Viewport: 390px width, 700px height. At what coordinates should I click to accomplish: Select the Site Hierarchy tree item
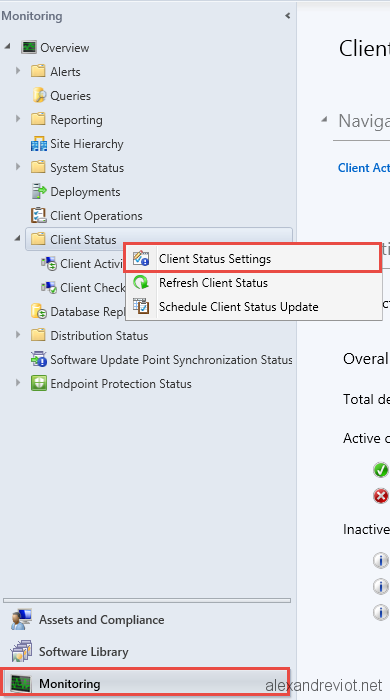87,144
